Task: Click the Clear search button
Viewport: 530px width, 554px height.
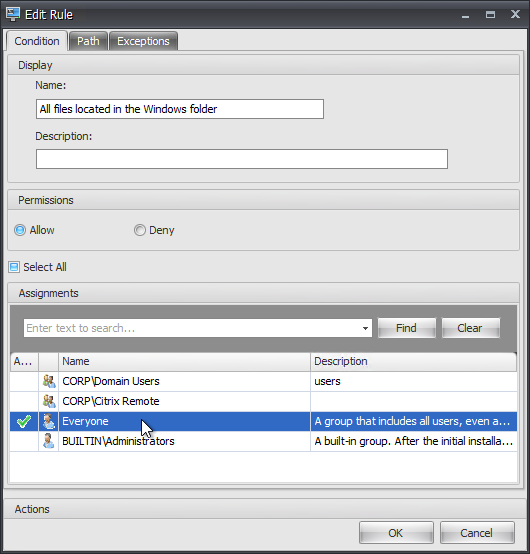Action: (470, 328)
